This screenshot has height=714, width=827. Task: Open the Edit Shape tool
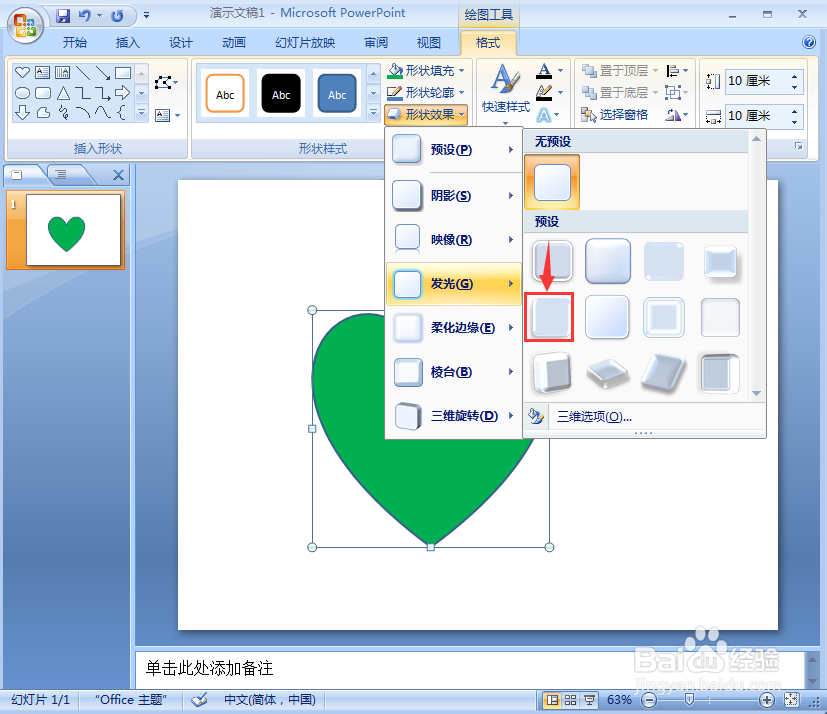166,82
